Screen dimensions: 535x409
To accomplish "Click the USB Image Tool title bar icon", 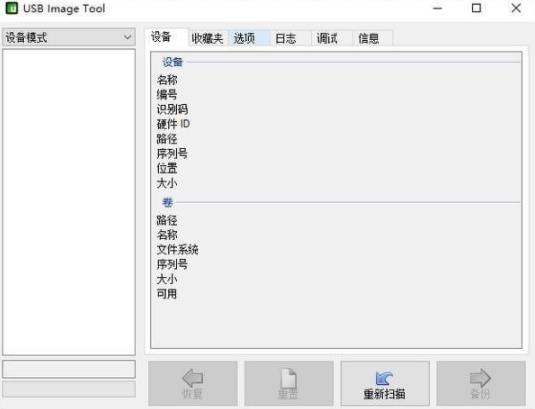I will click(x=11, y=8).
